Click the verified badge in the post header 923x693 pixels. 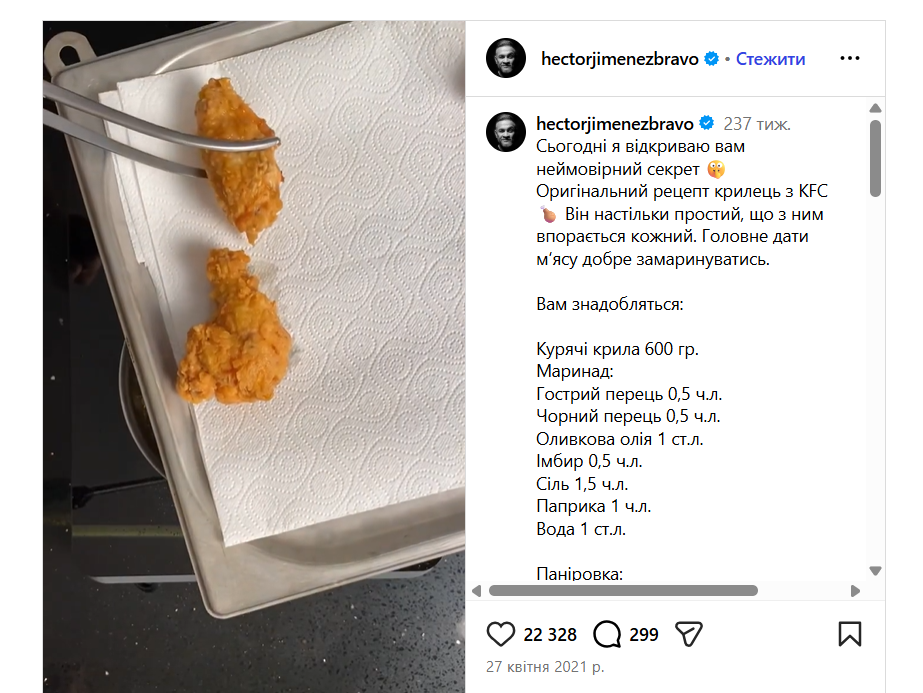[712, 59]
